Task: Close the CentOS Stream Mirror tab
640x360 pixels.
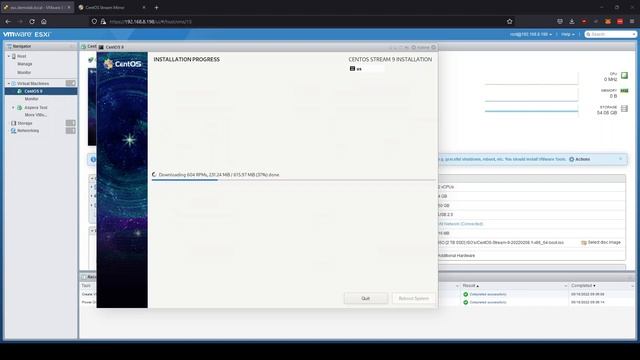Action: click(144, 7)
